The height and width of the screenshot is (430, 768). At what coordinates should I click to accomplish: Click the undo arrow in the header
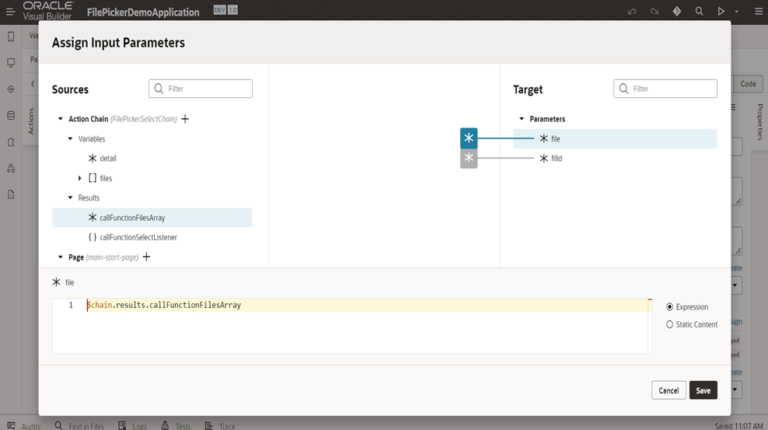(x=632, y=11)
